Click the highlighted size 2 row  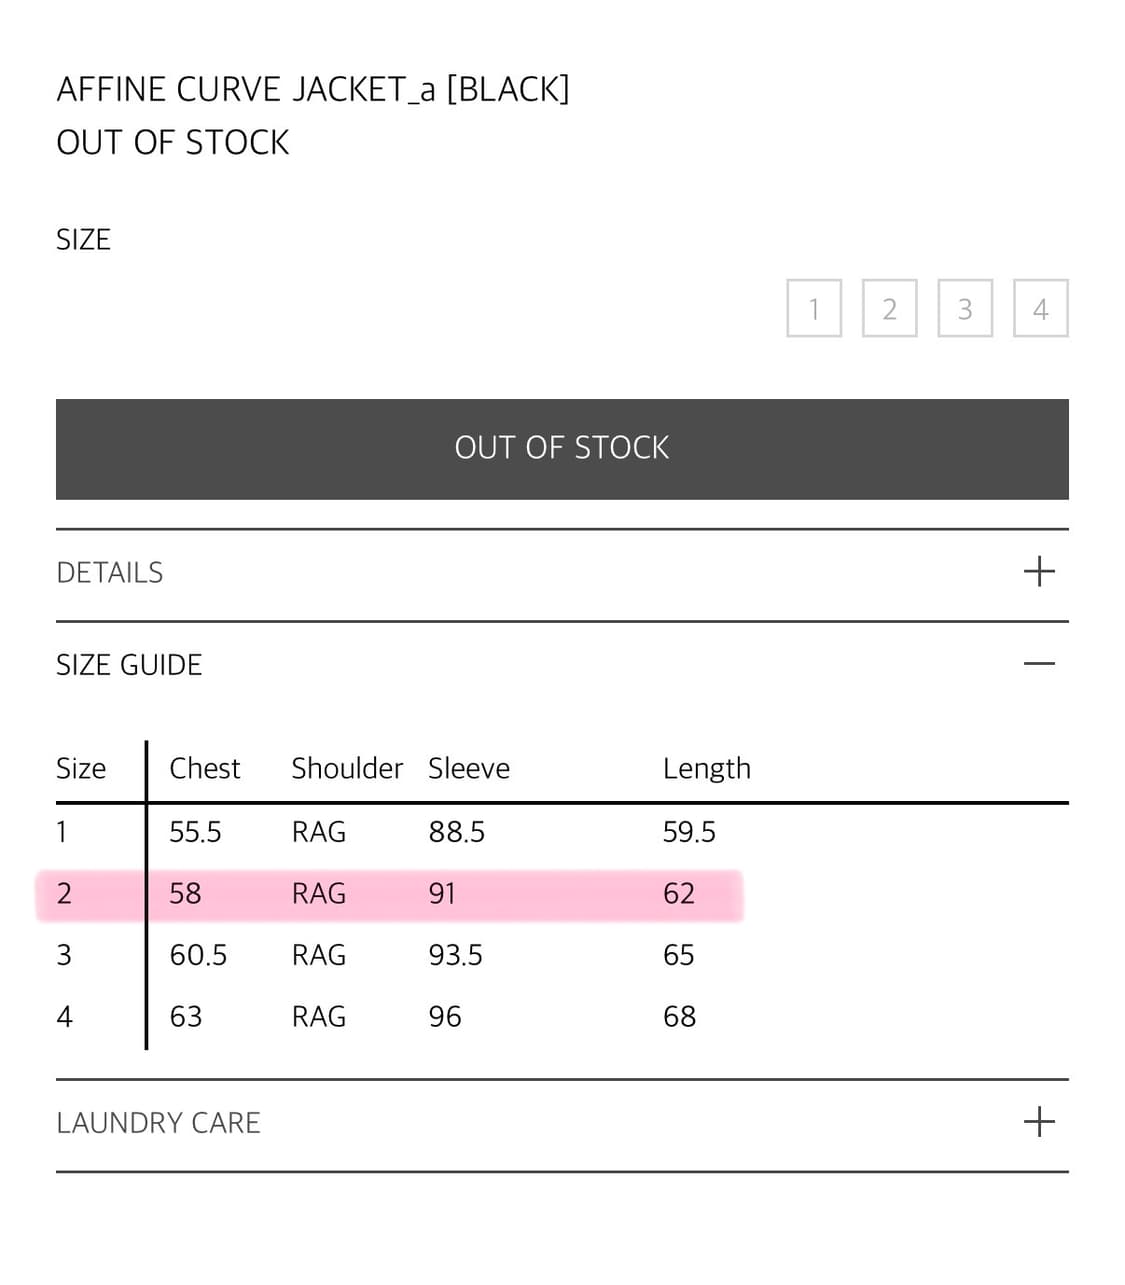click(390, 894)
